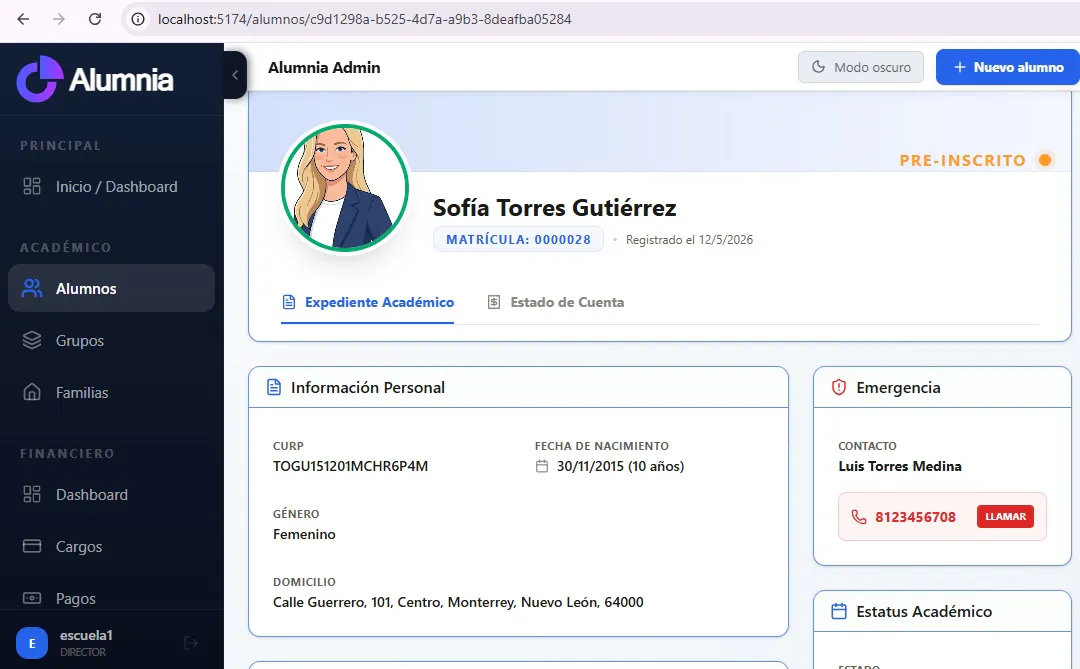This screenshot has height=669, width=1080.
Task: Select Alumnos in the sidebar
Action: (x=112, y=288)
